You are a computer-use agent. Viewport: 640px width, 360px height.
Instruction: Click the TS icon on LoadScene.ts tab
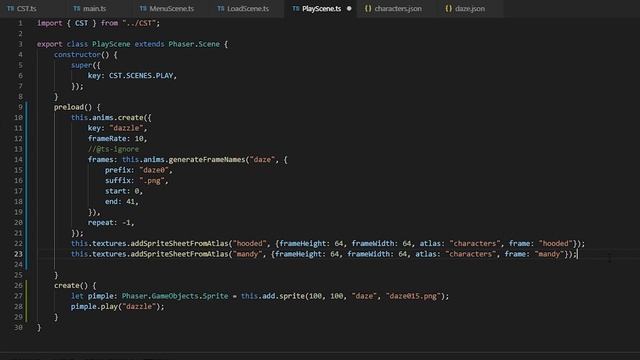coord(220,9)
